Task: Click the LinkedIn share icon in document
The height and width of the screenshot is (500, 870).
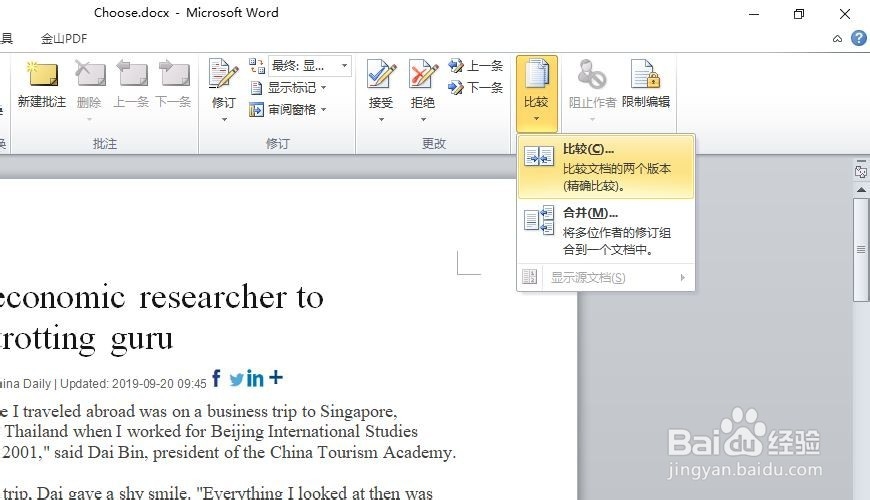Action: pyautogui.click(x=255, y=378)
